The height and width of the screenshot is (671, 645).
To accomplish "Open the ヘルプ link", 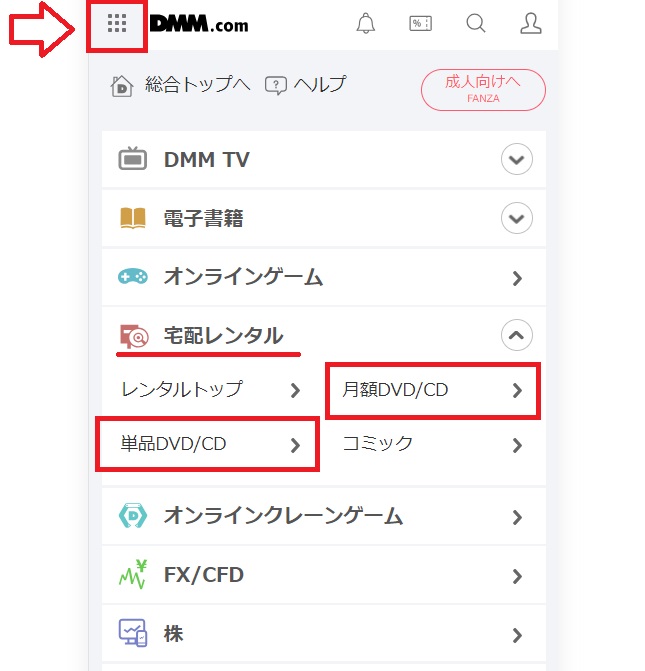I will [x=320, y=85].
